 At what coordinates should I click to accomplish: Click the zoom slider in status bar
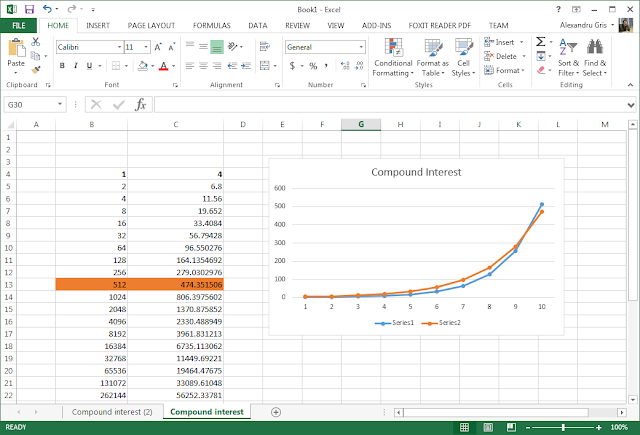(563, 427)
